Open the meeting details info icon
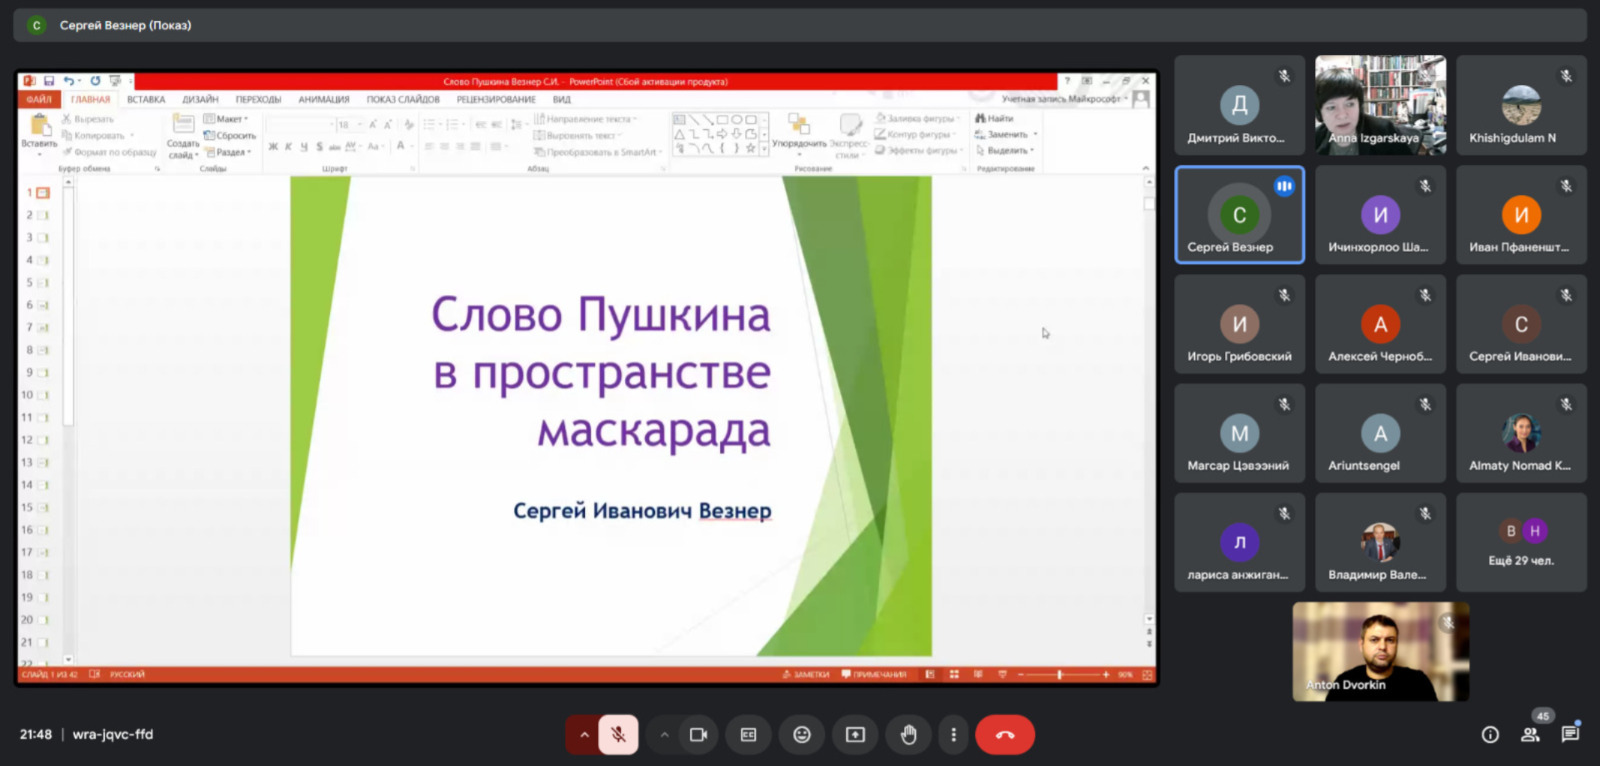This screenshot has width=1600, height=766. [1490, 735]
